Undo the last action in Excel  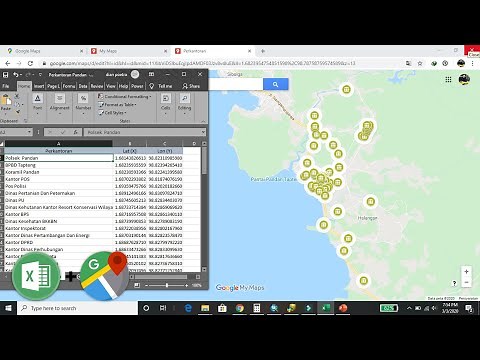click(x=15, y=75)
